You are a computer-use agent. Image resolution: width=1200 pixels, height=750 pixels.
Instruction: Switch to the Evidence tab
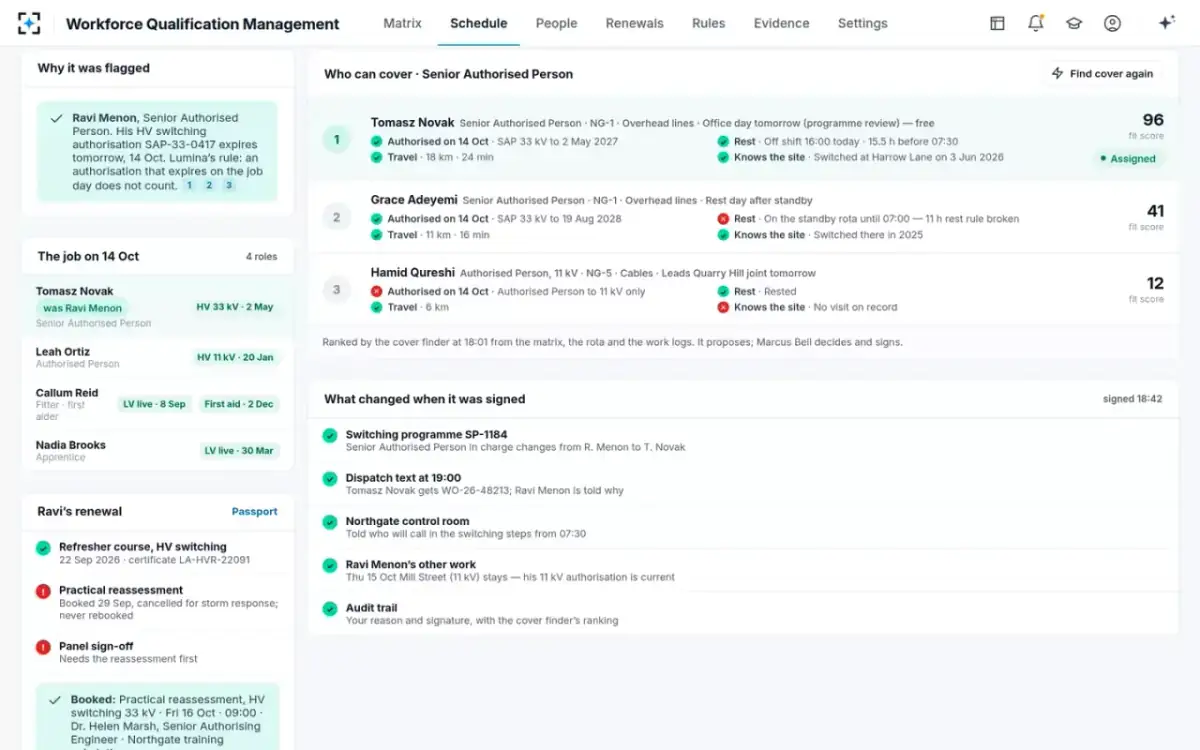[781, 23]
